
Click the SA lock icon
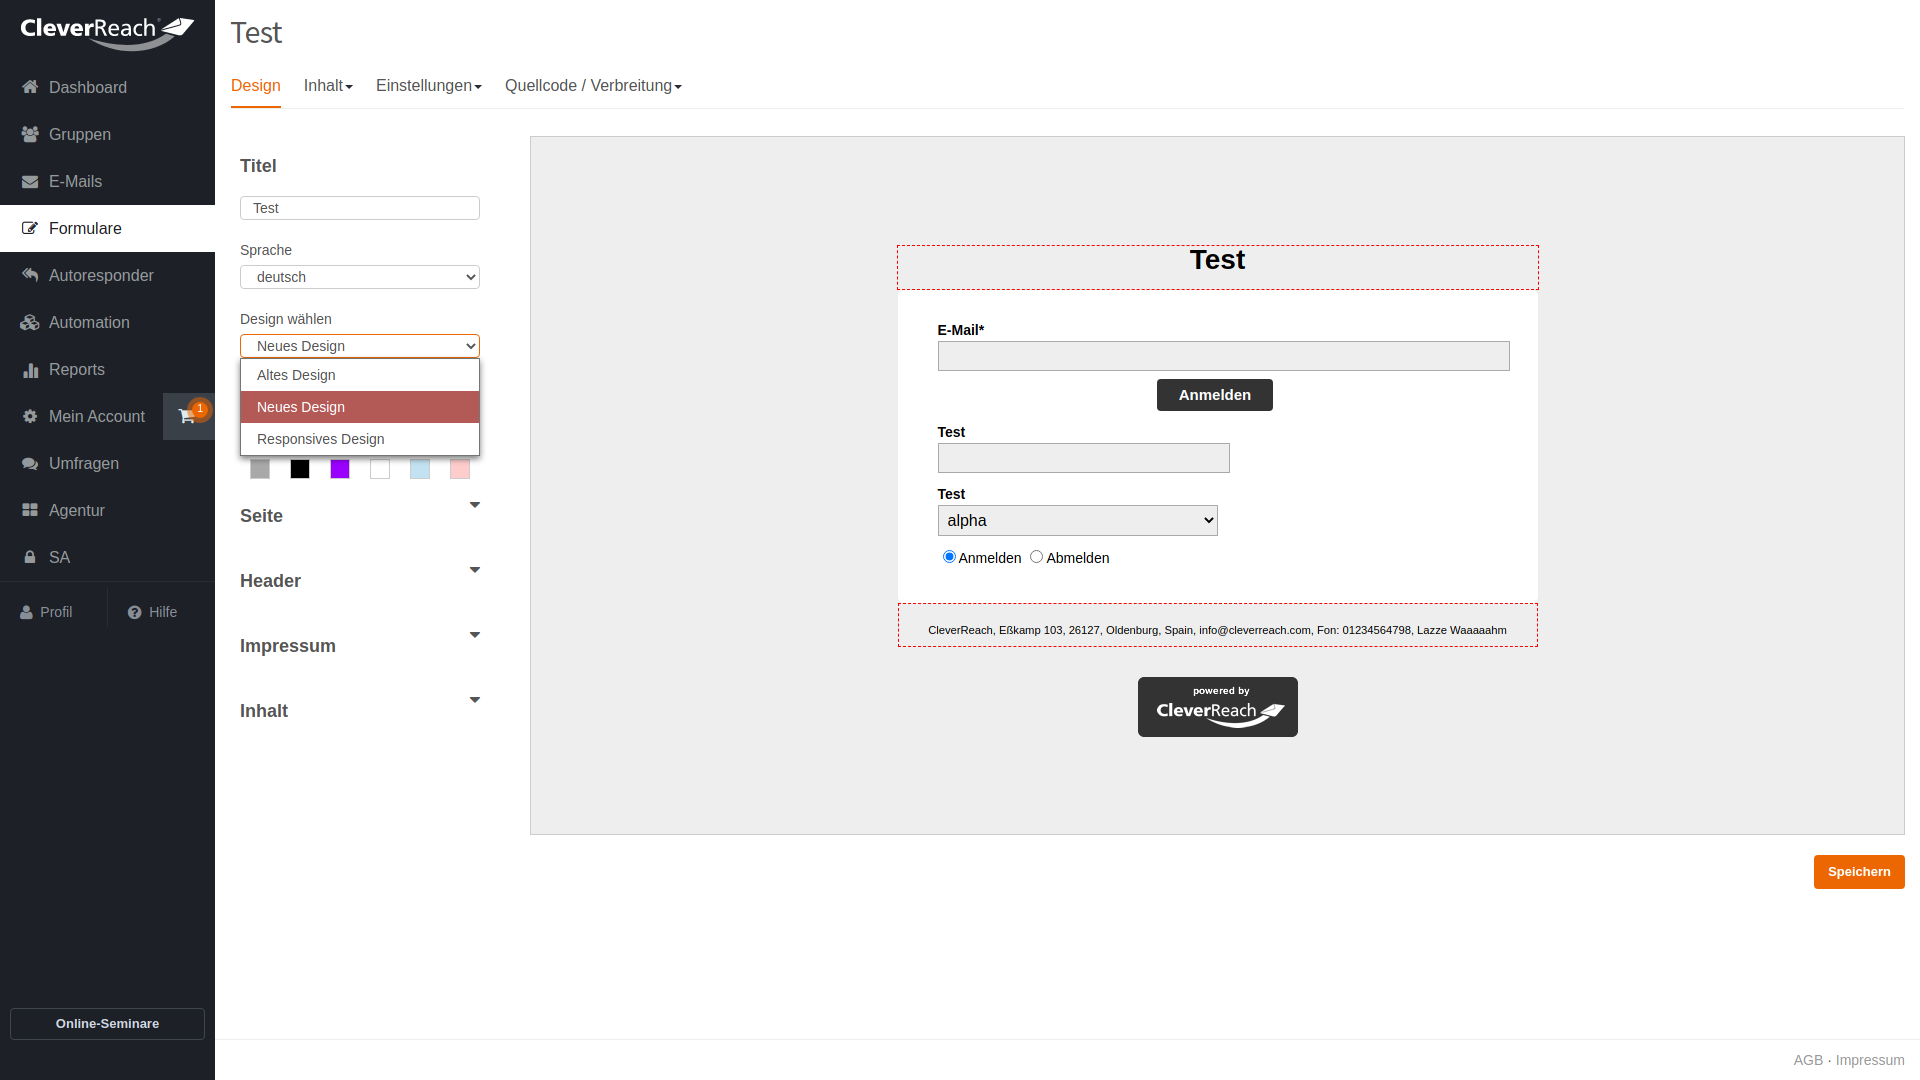pos(30,557)
